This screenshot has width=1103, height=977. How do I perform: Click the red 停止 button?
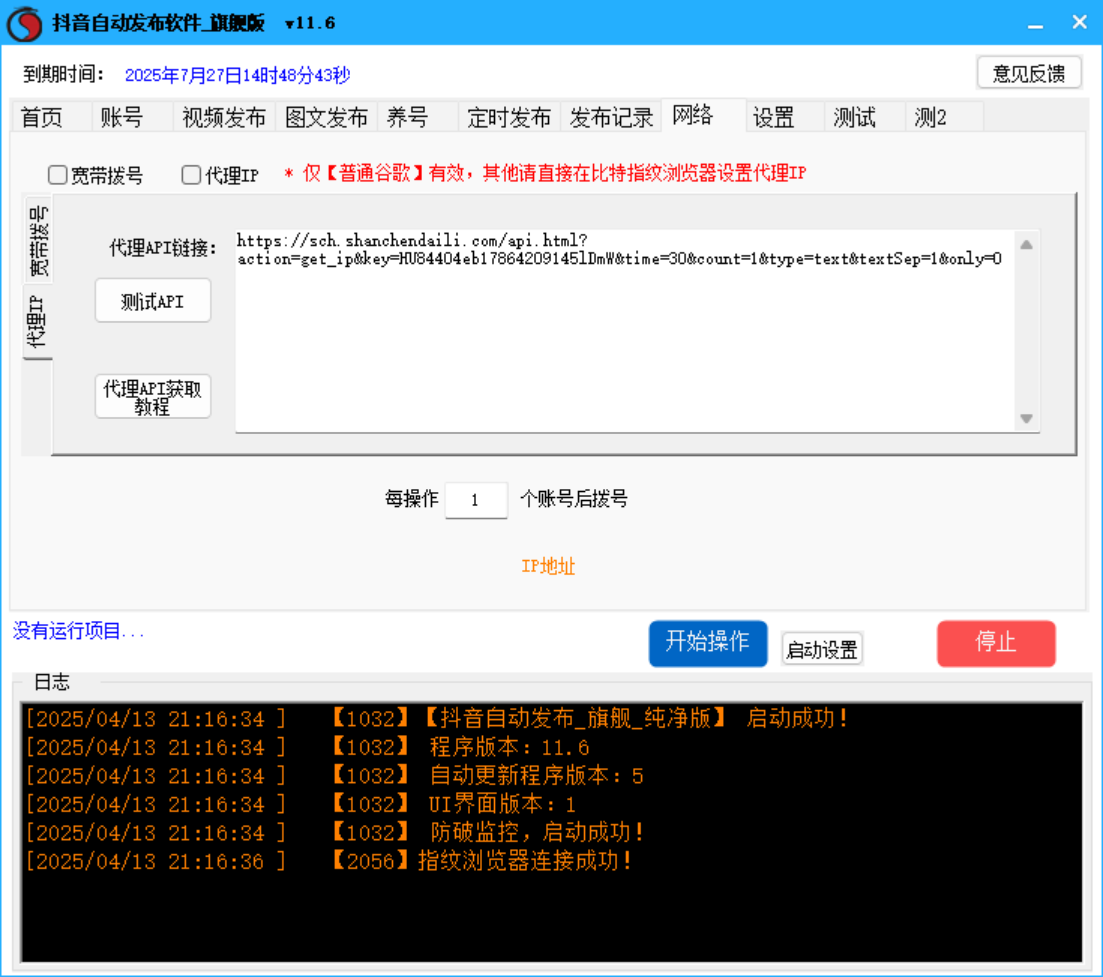coord(996,643)
